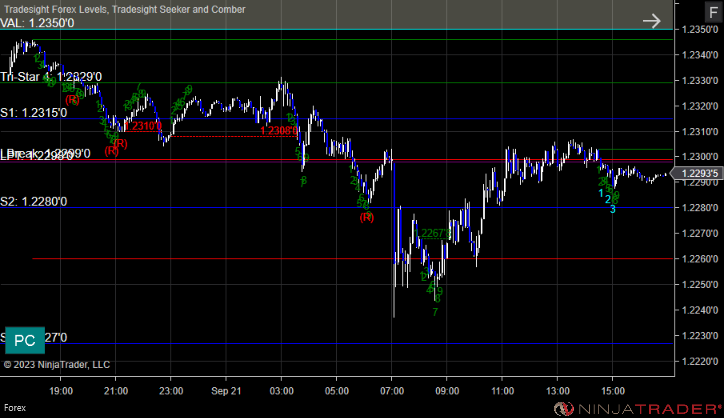Image resolution: width=724 pixels, height=418 pixels.
Task: Click the 1.2240'0 price axis label
Action: point(700,310)
